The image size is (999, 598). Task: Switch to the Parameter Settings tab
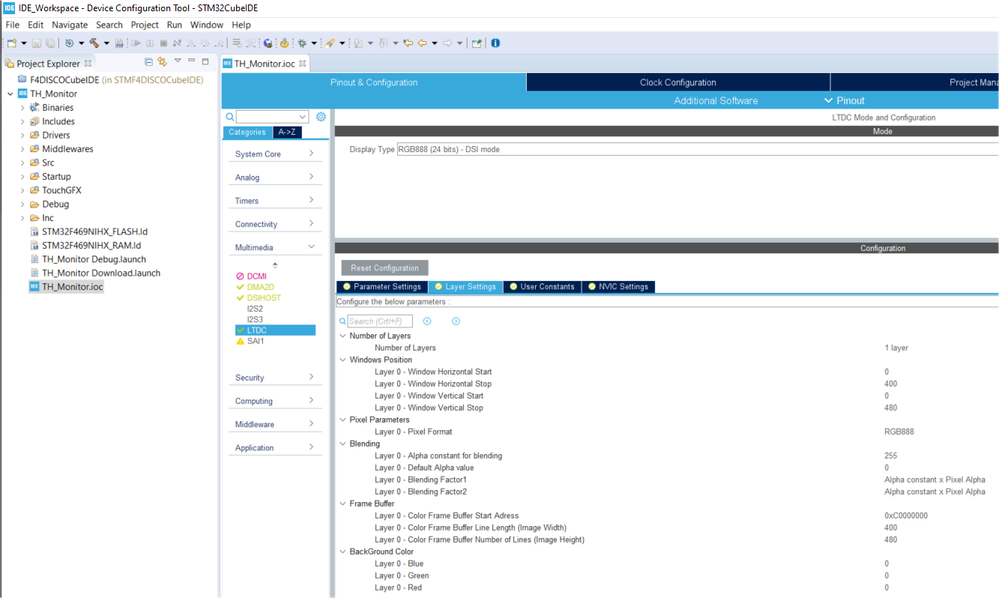pyautogui.click(x=382, y=287)
